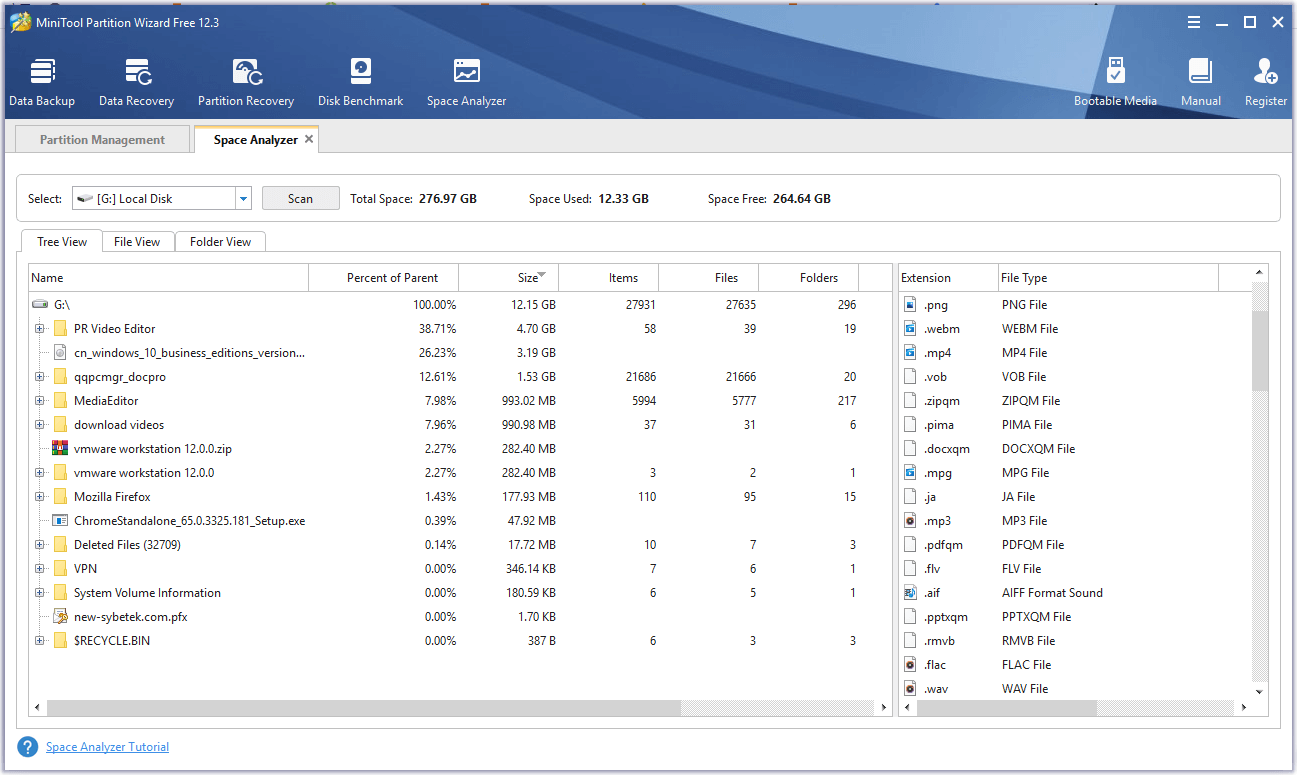Expand the PR Video Editor folder

(38, 328)
